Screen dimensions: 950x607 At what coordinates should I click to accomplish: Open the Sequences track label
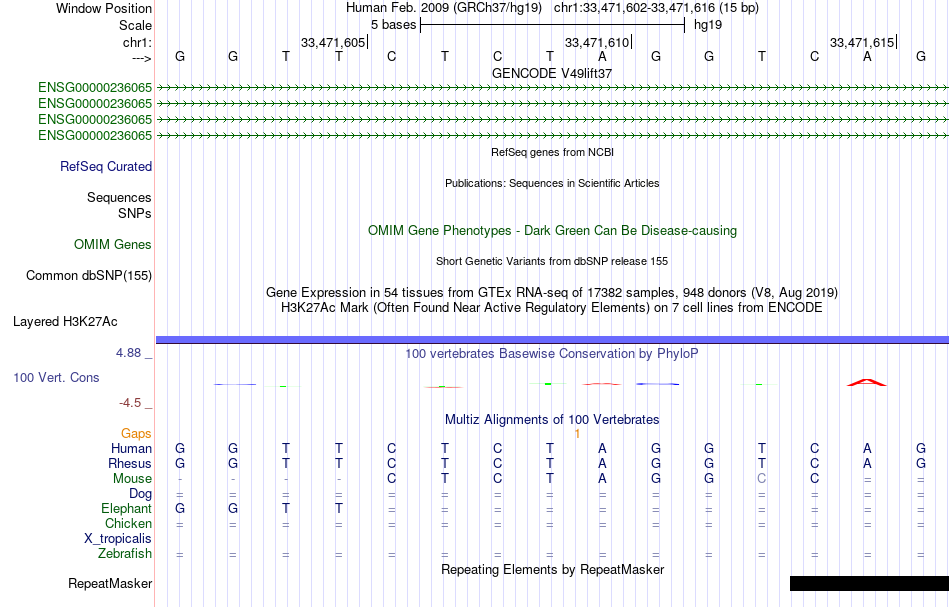click(x=119, y=197)
